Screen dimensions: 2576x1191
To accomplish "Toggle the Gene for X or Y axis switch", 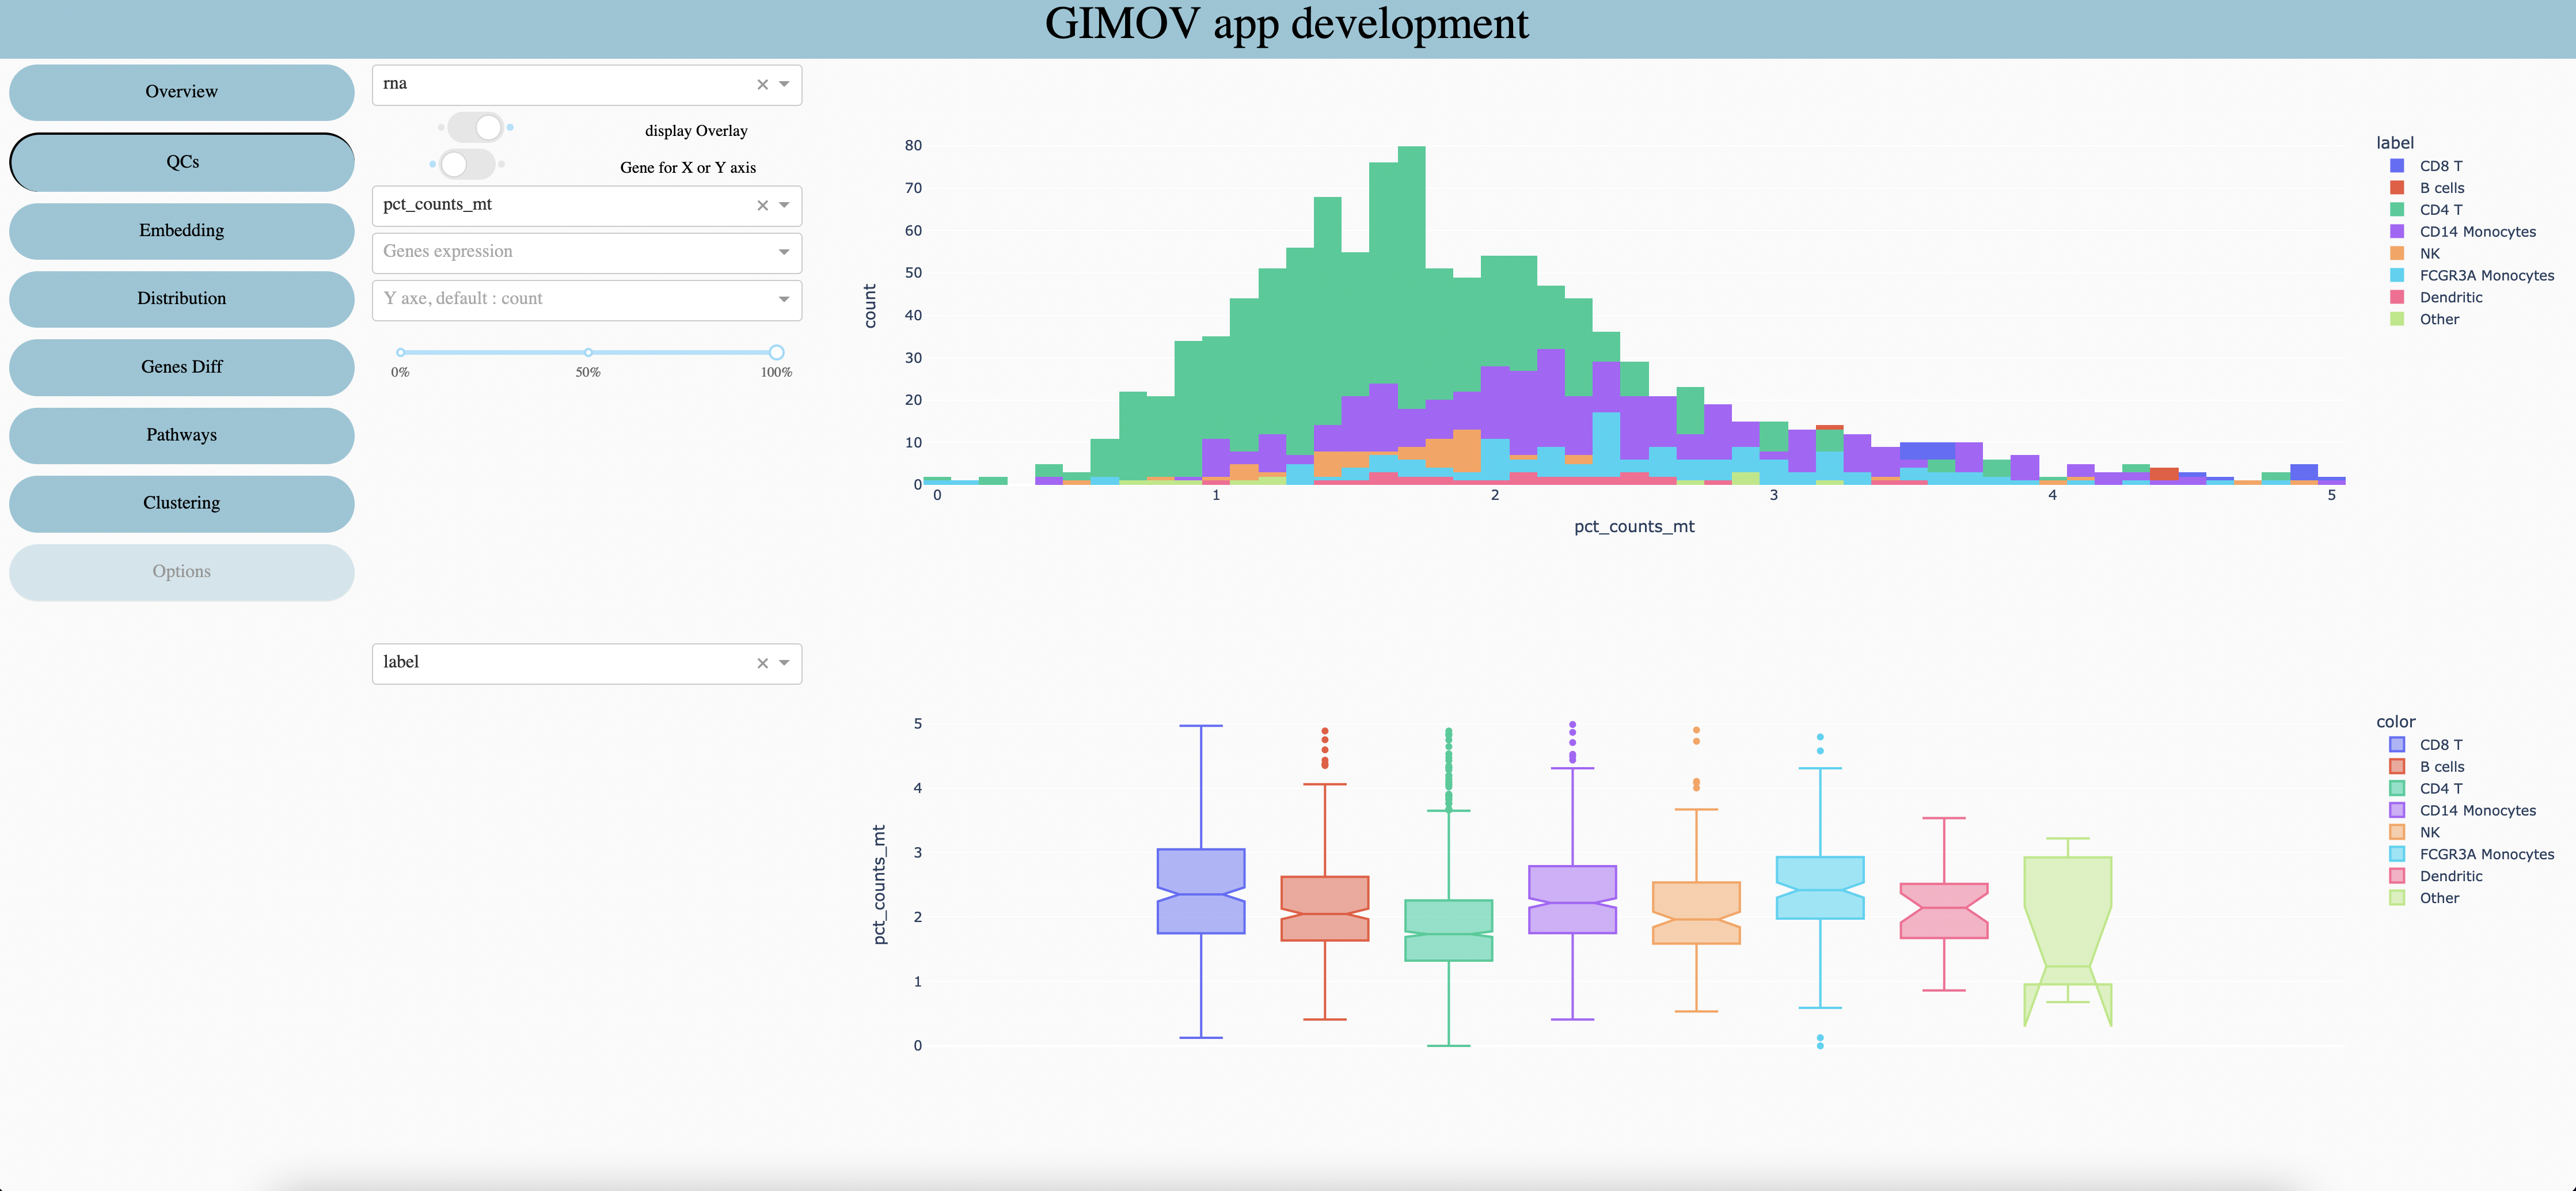I will tap(467, 164).
